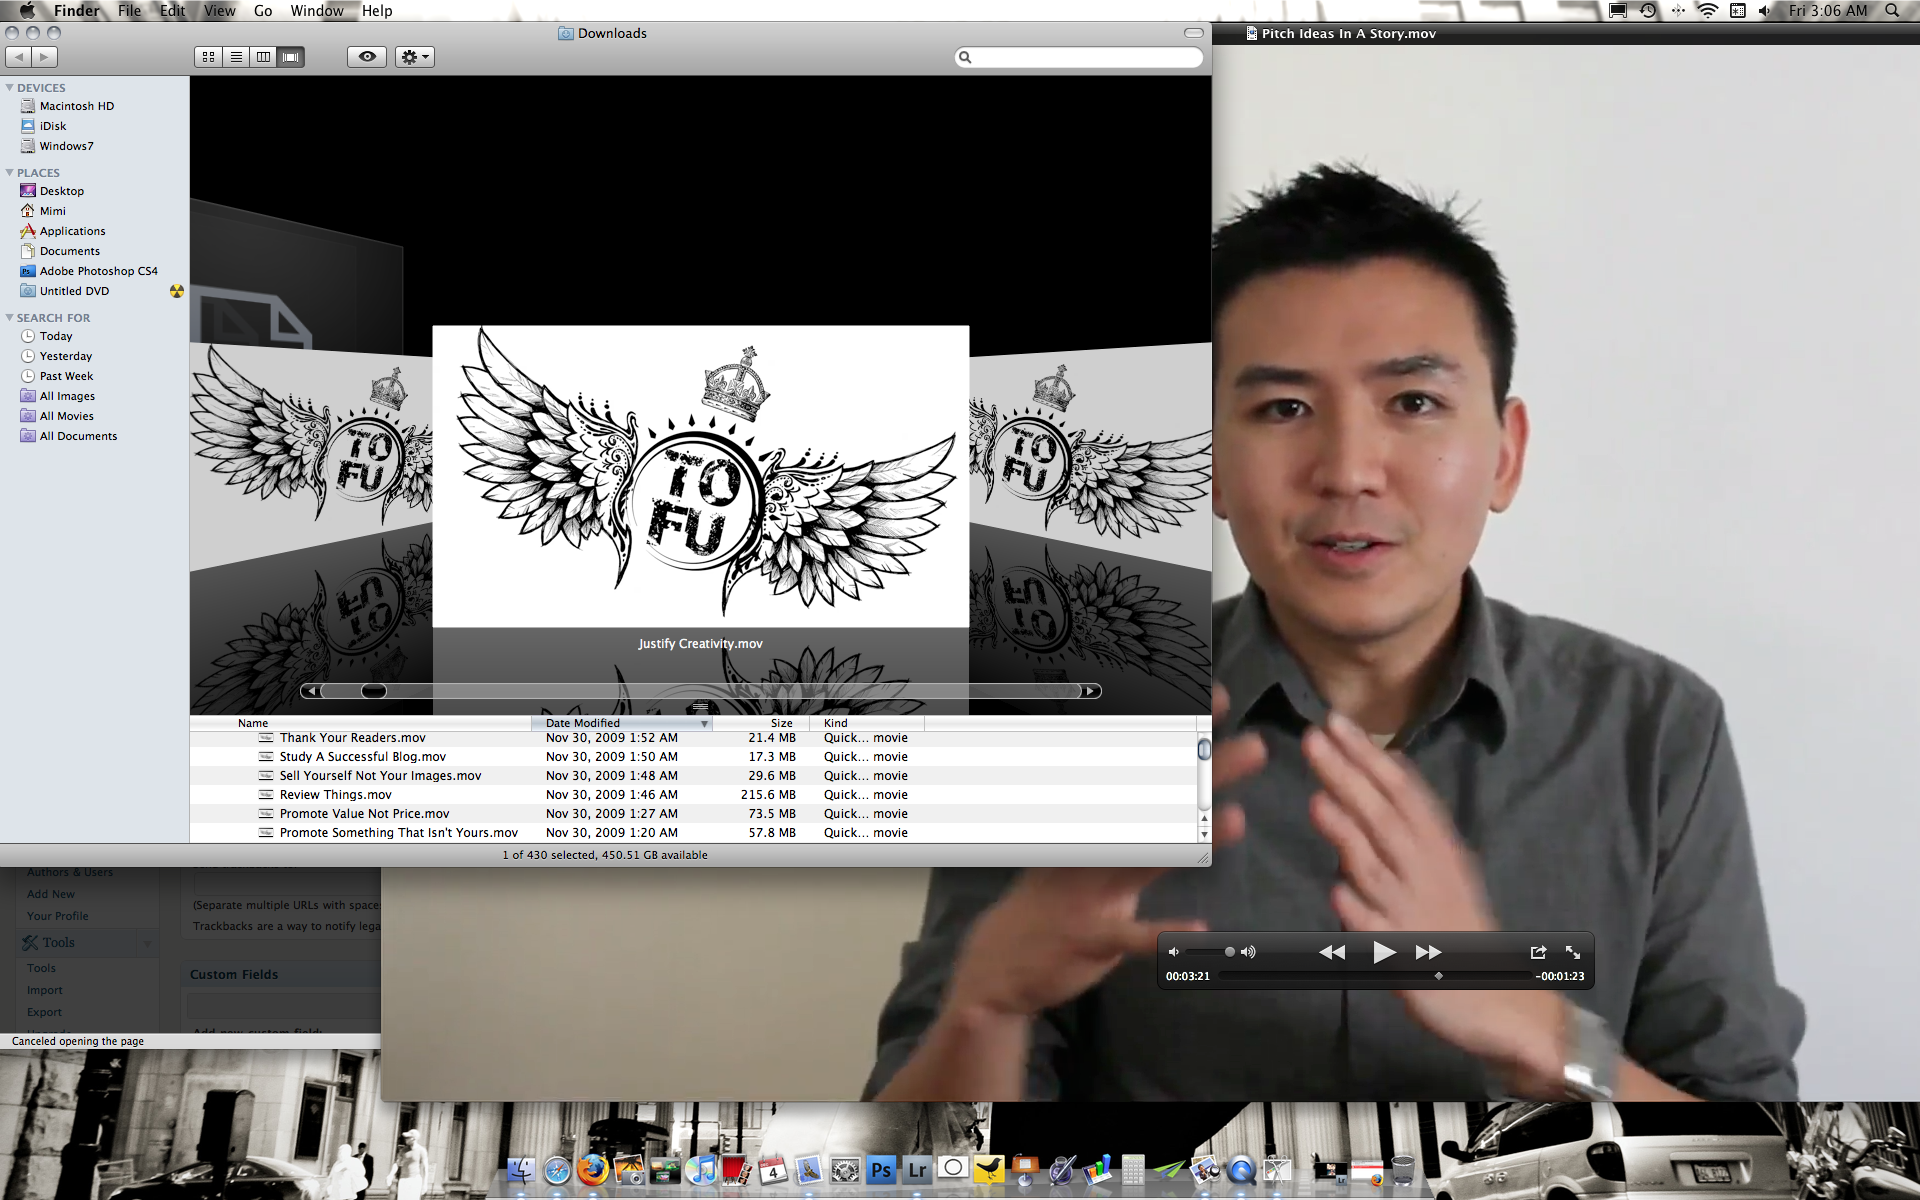Open Quick Look with the eye icon
The height and width of the screenshot is (1200, 1920).
point(367,57)
